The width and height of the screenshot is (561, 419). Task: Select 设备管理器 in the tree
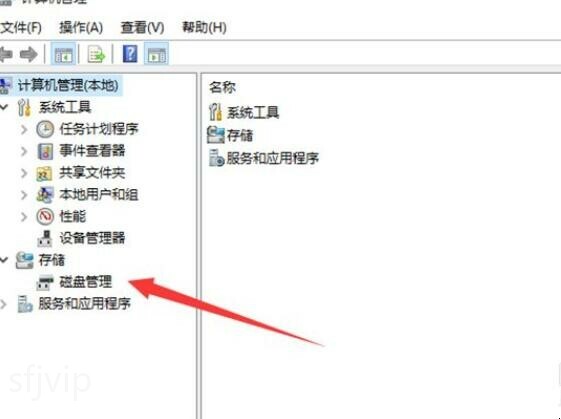(92, 238)
